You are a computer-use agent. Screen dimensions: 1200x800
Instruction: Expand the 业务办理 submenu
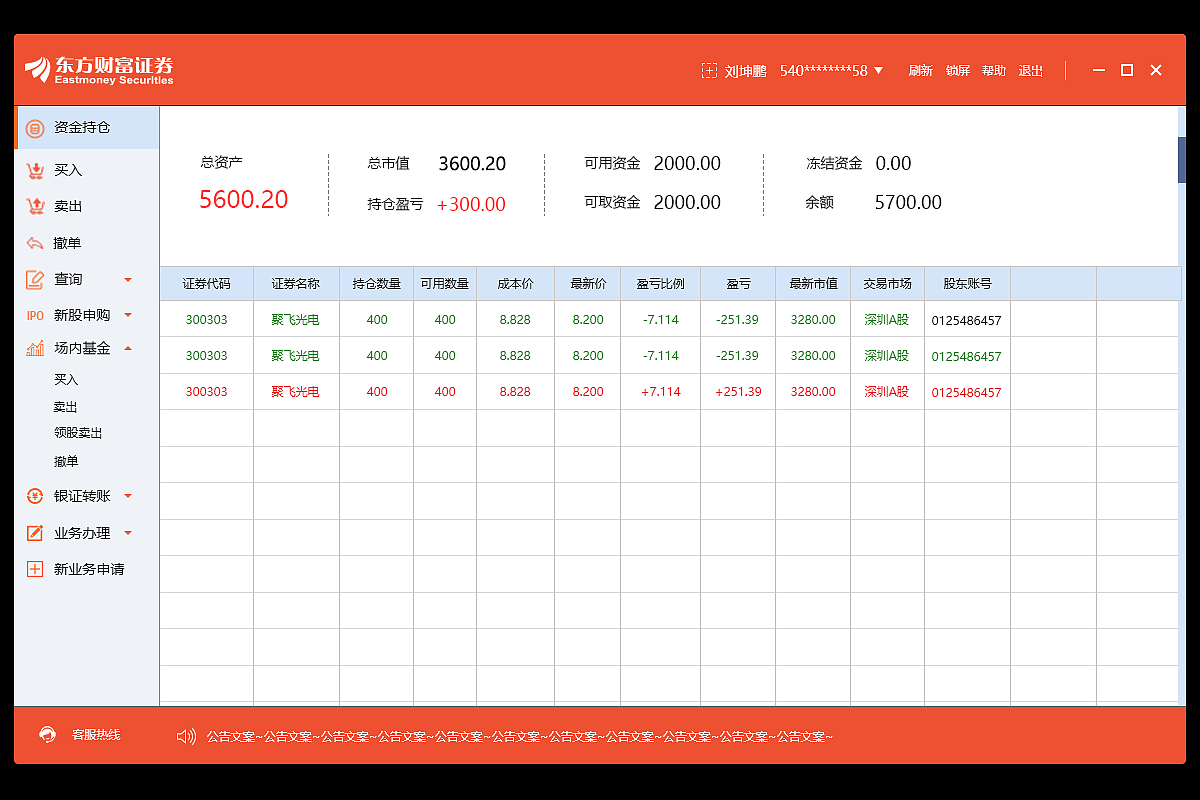128,532
